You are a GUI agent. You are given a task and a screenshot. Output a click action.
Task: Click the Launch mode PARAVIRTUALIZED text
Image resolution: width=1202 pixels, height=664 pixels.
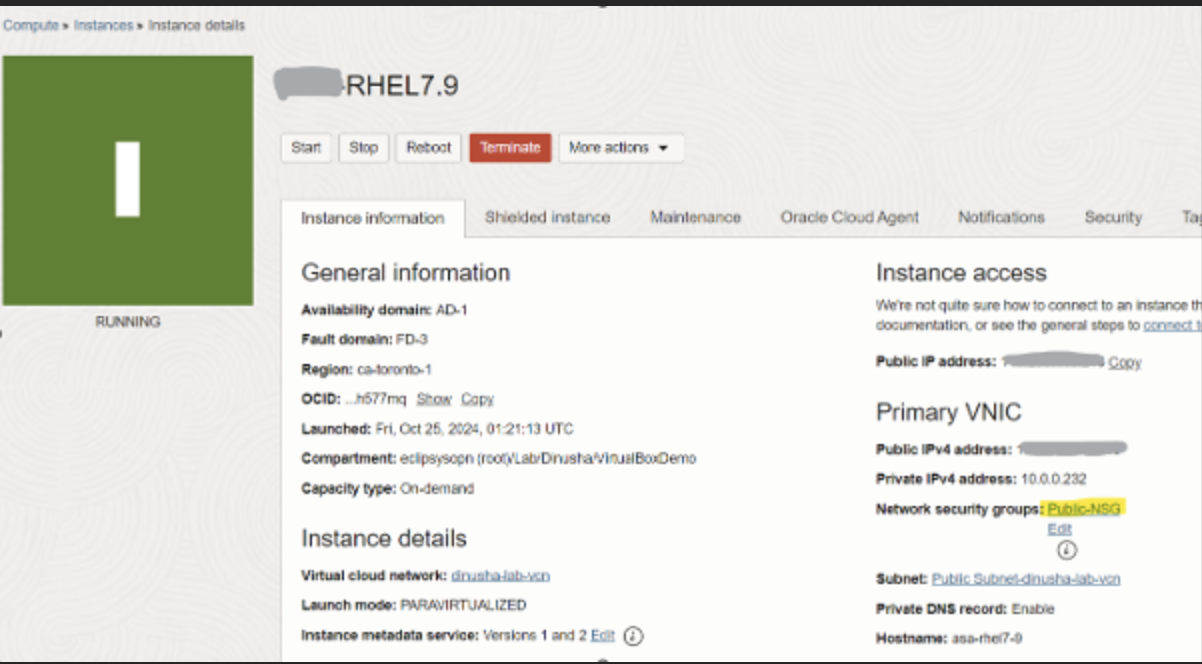click(x=463, y=605)
